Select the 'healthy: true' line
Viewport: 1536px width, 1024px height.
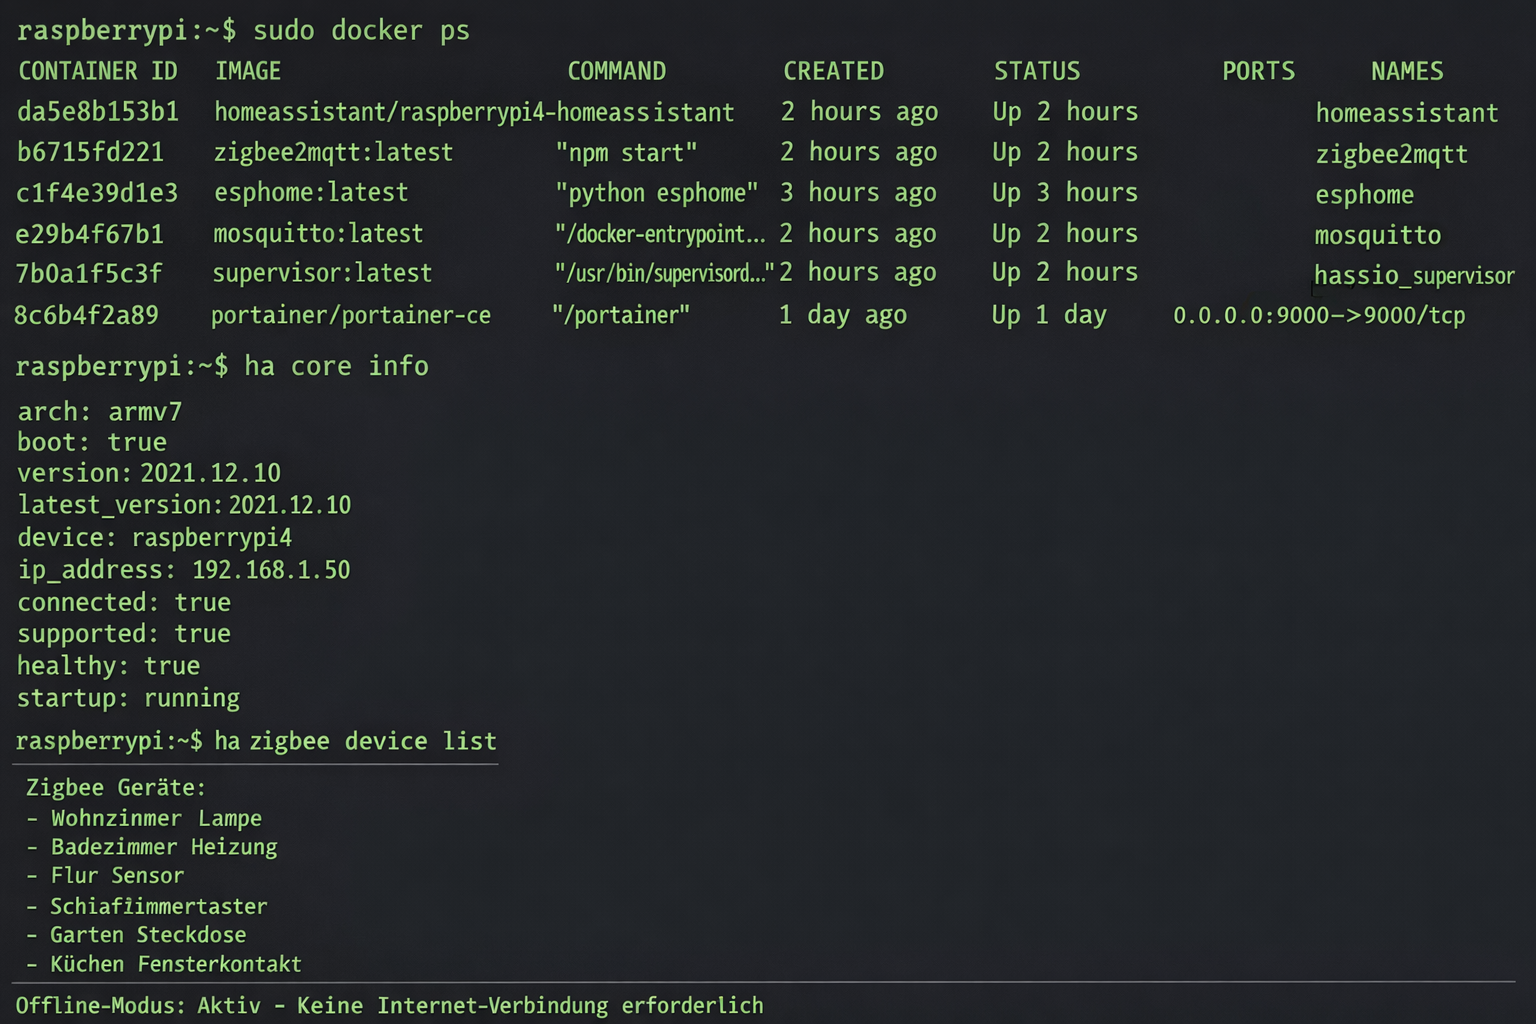(x=108, y=666)
